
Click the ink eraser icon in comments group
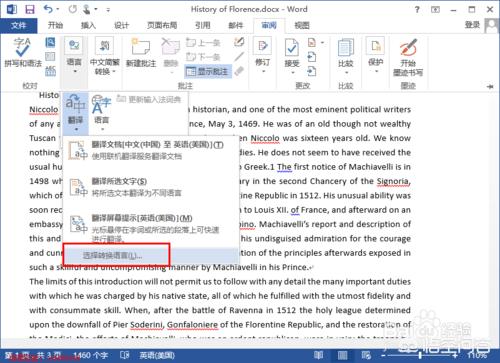[239, 71]
